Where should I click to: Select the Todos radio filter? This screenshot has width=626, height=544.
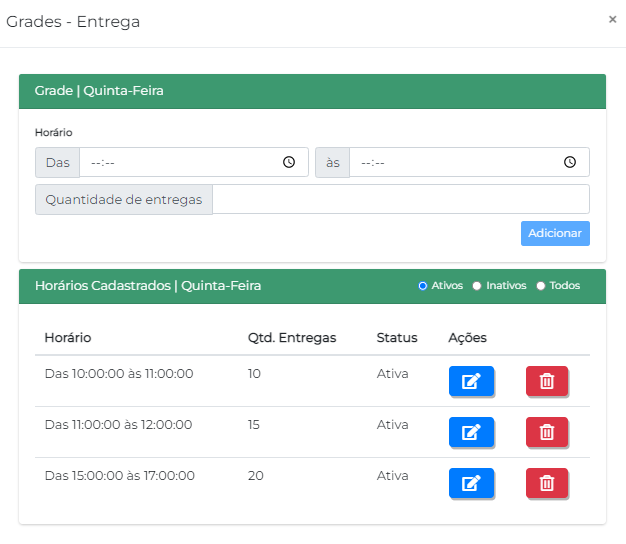pyautogui.click(x=541, y=286)
